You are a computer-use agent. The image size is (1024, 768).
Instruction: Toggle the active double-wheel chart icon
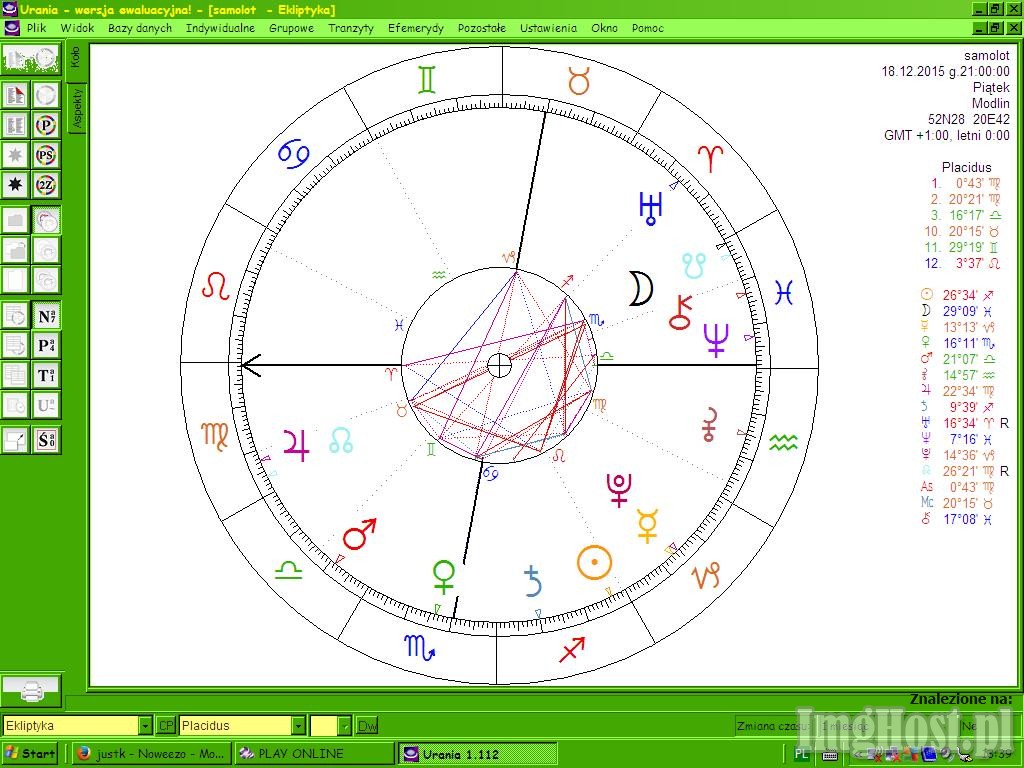(x=46, y=221)
